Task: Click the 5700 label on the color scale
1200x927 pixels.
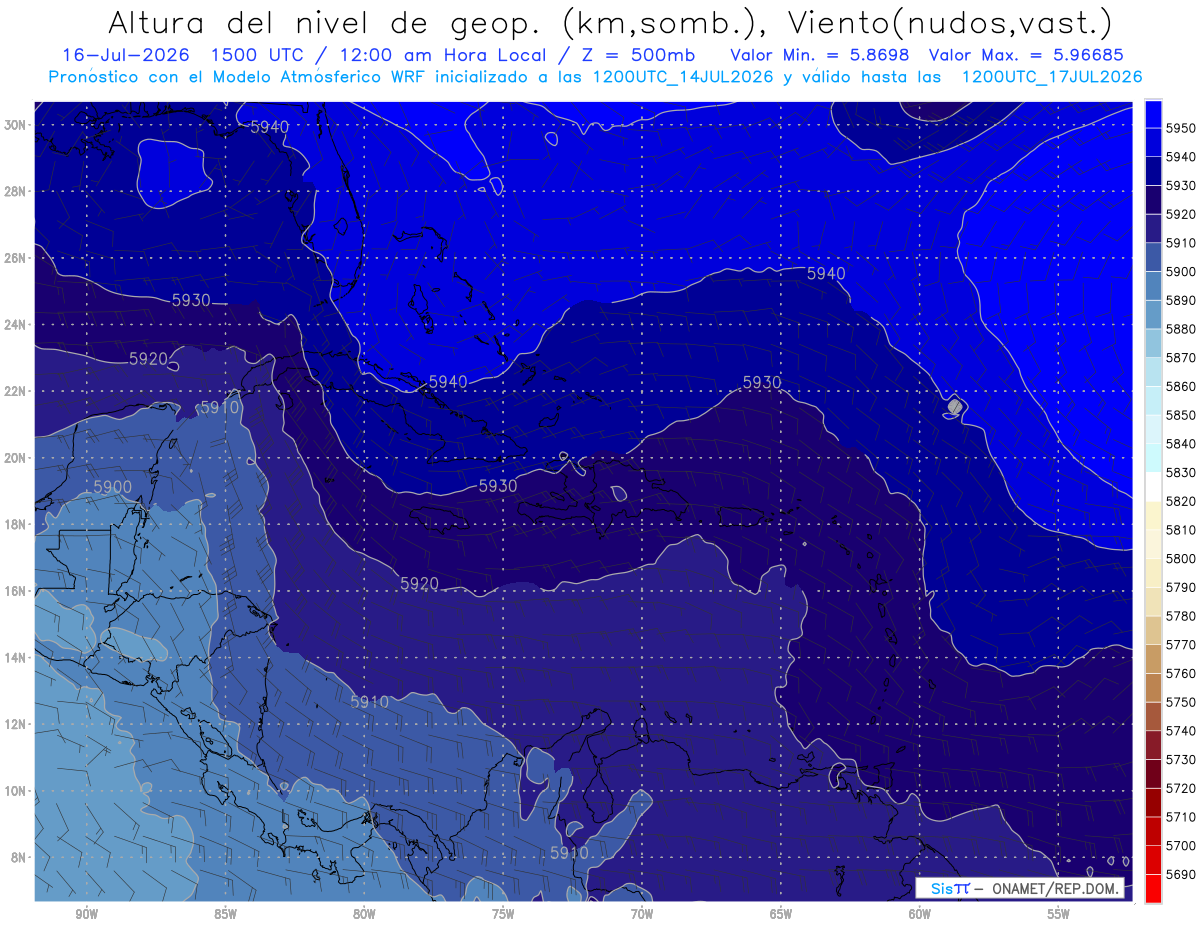Action: coord(1180,846)
